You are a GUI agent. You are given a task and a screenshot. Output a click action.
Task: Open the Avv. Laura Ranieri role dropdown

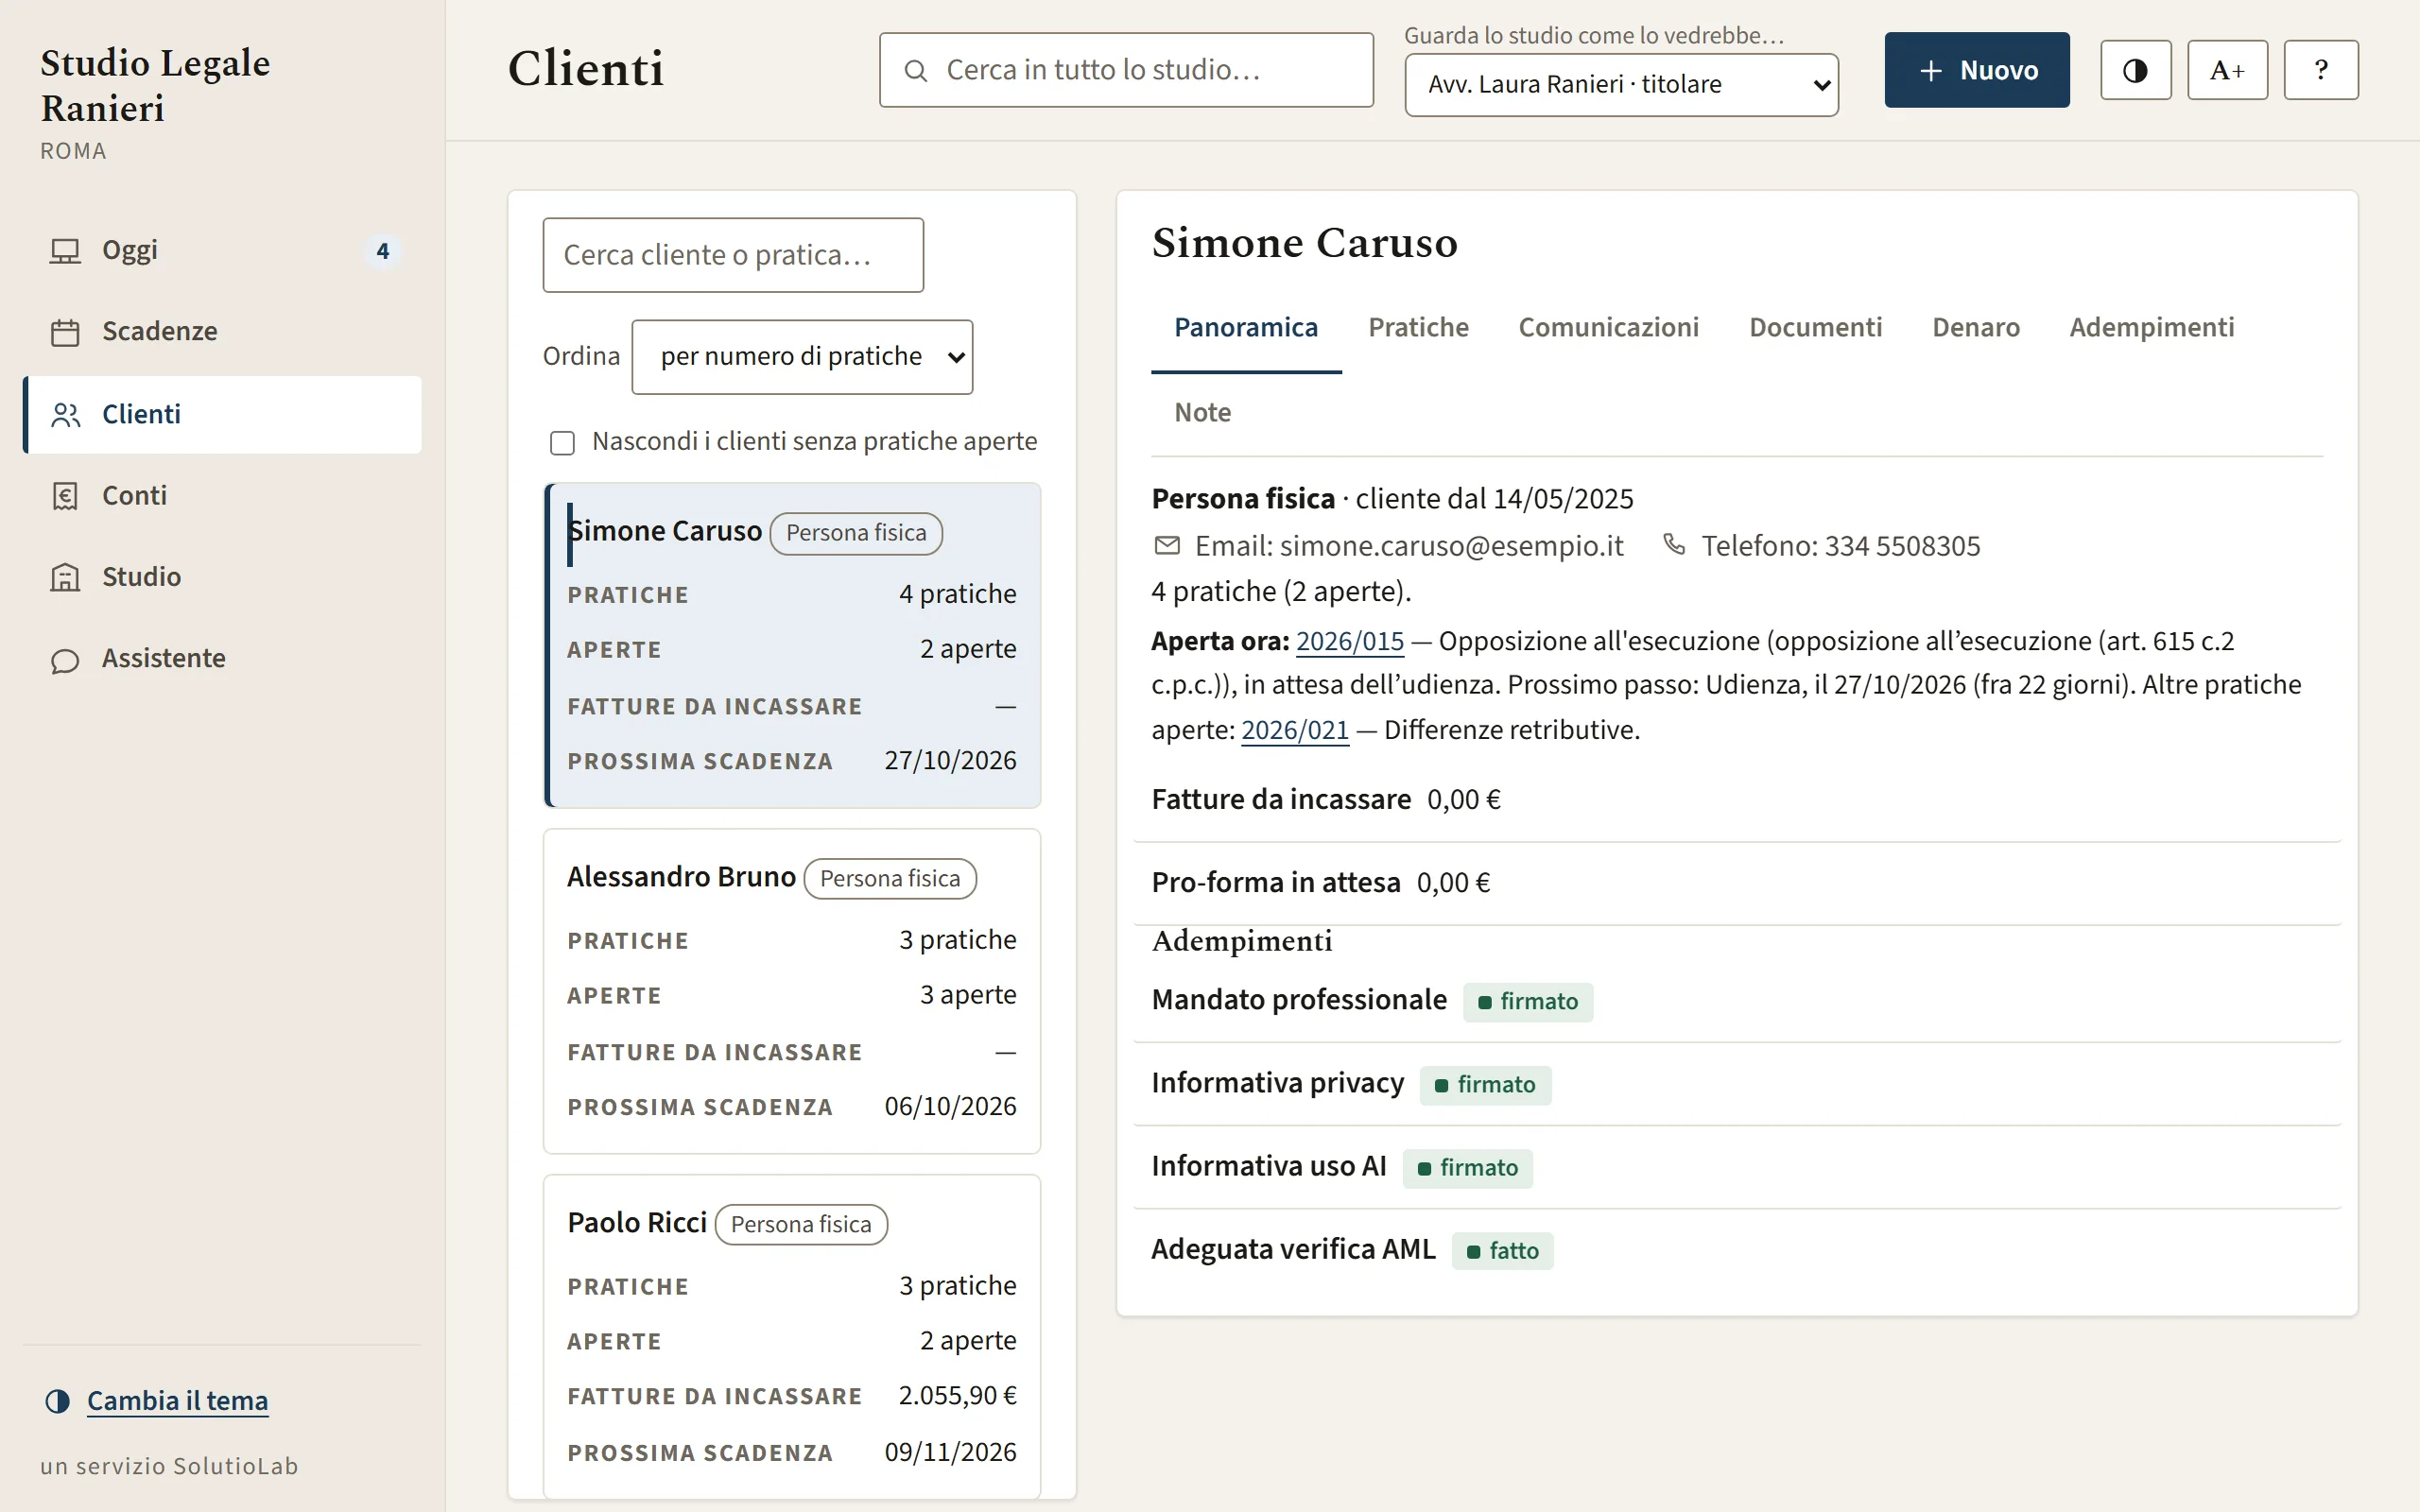click(x=1621, y=85)
